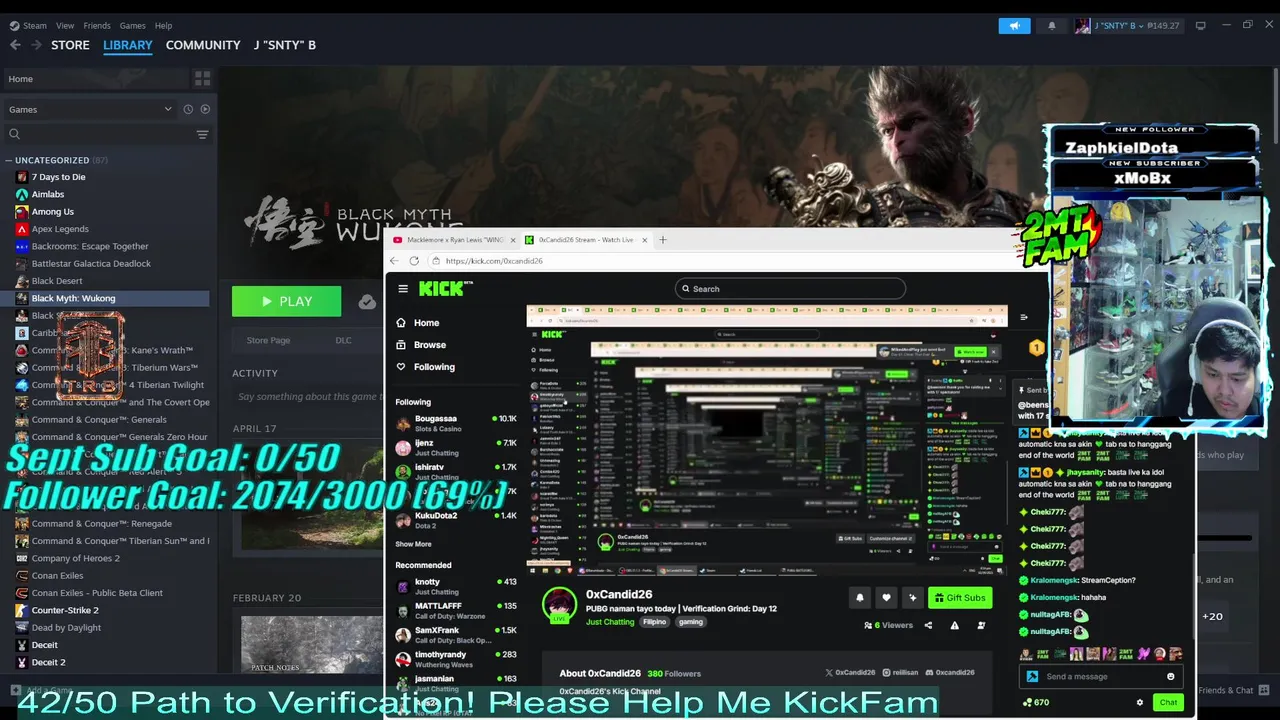Switch to the STORE tab in Steam
Image resolution: width=1280 pixels, height=720 pixels.
pyautogui.click(x=70, y=45)
